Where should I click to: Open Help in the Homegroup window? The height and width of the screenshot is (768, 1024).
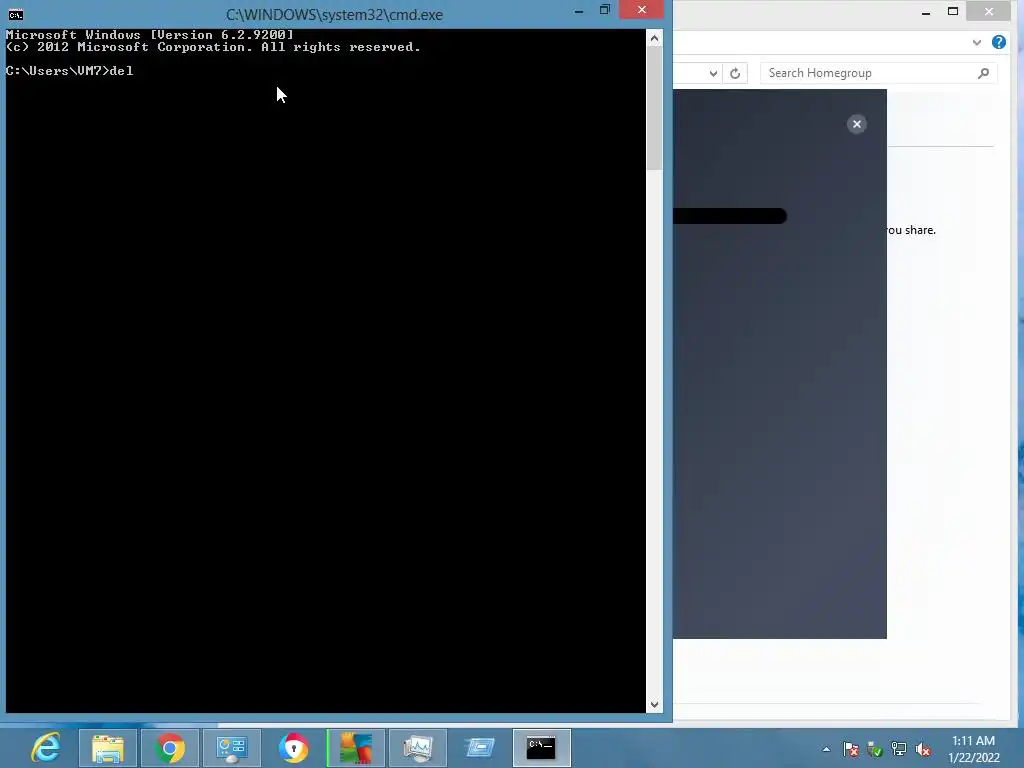[x=999, y=42]
